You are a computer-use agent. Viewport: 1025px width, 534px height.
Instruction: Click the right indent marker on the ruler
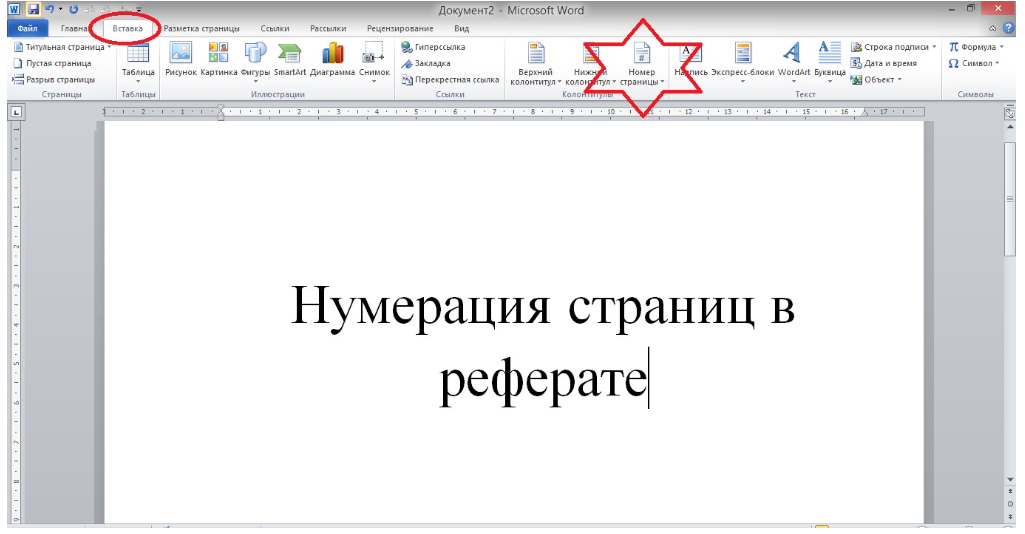(x=865, y=114)
